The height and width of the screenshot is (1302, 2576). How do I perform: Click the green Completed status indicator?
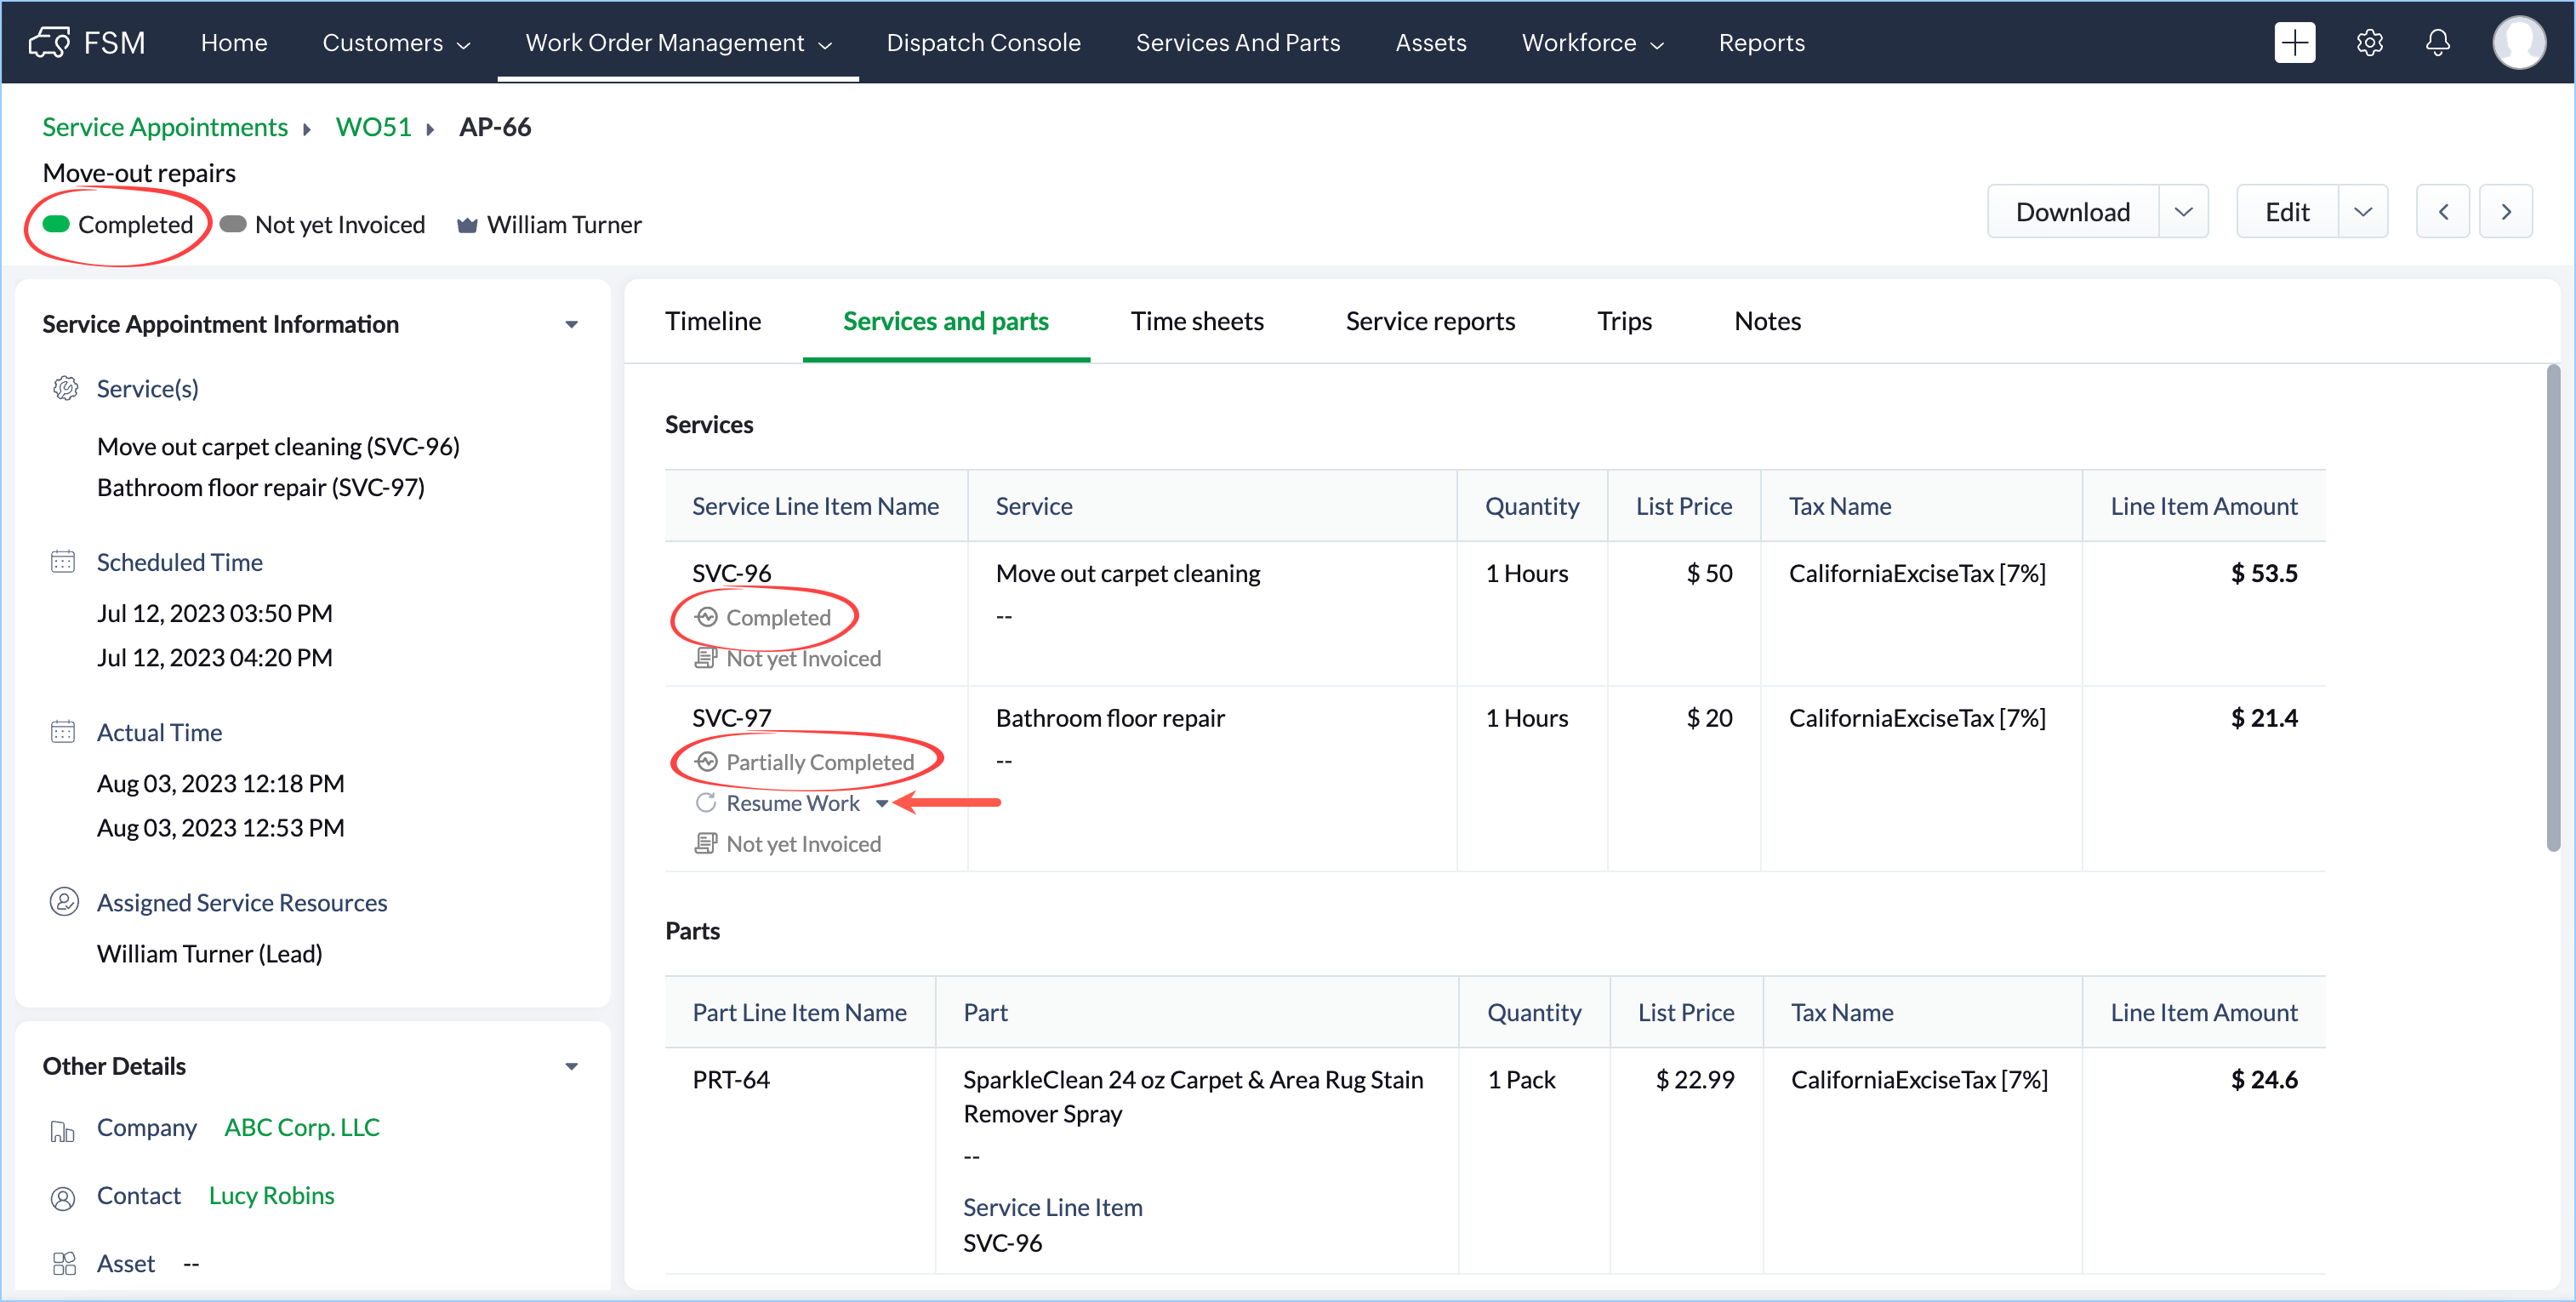(x=56, y=224)
